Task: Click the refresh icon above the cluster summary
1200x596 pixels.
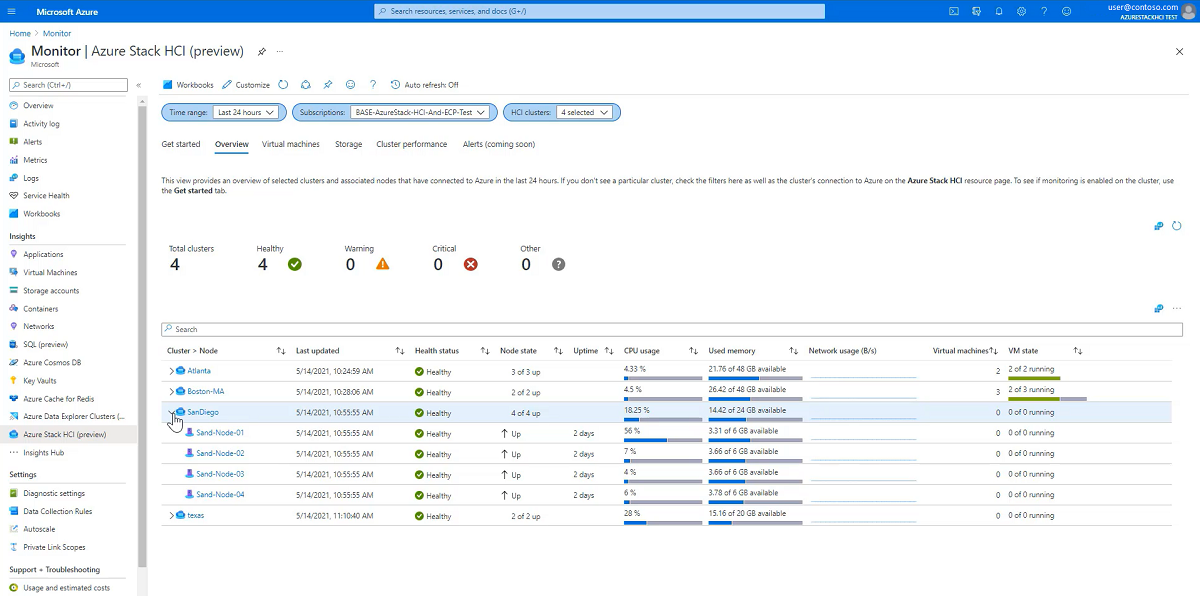Action: coord(1177,226)
